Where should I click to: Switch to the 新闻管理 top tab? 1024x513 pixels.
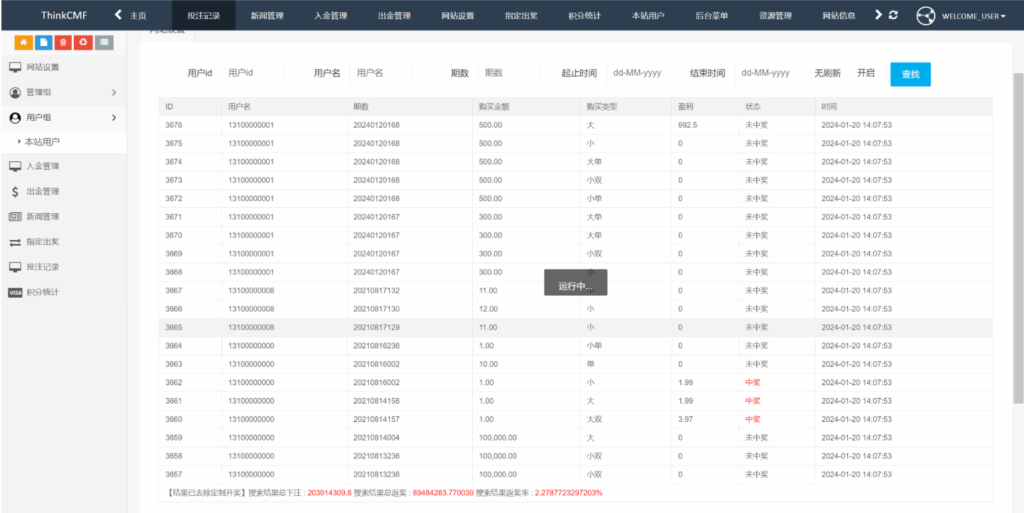click(267, 16)
